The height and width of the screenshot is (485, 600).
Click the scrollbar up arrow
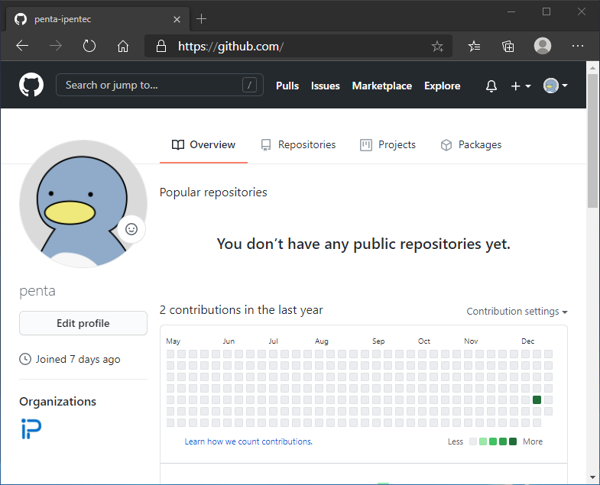pos(593,68)
